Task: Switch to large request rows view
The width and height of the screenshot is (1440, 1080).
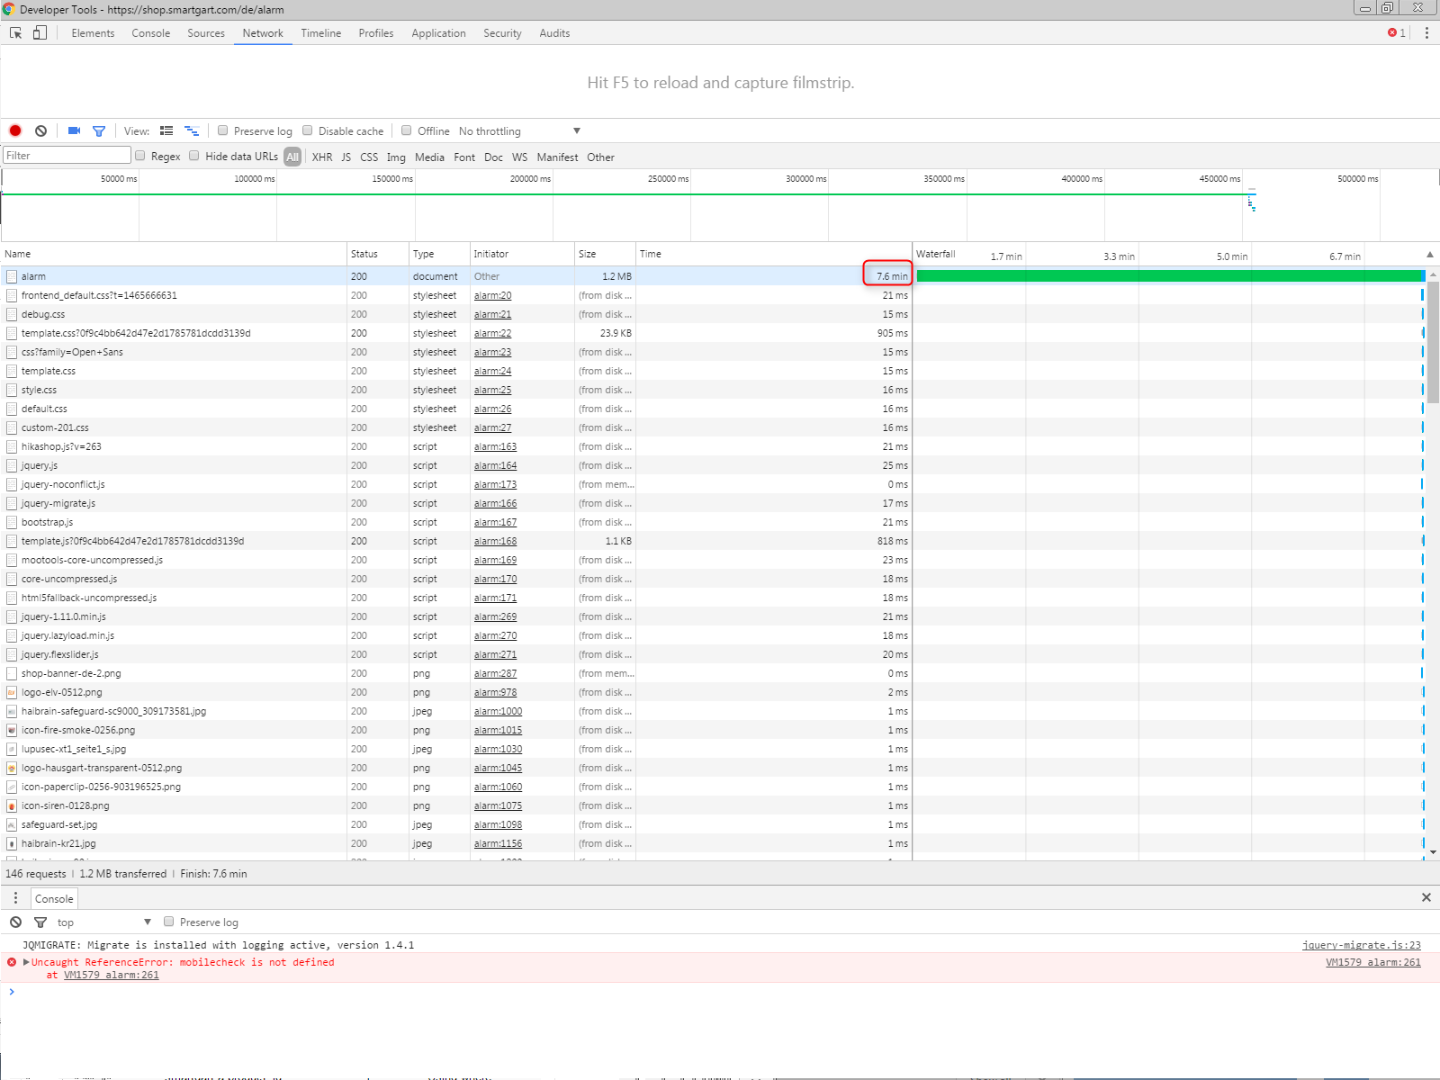Action: click(x=167, y=131)
